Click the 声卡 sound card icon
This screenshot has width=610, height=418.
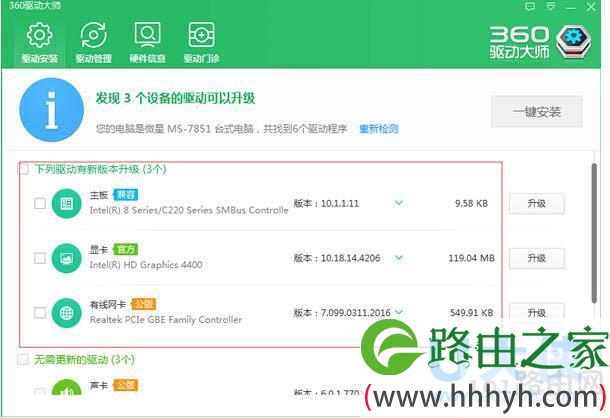(66, 392)
